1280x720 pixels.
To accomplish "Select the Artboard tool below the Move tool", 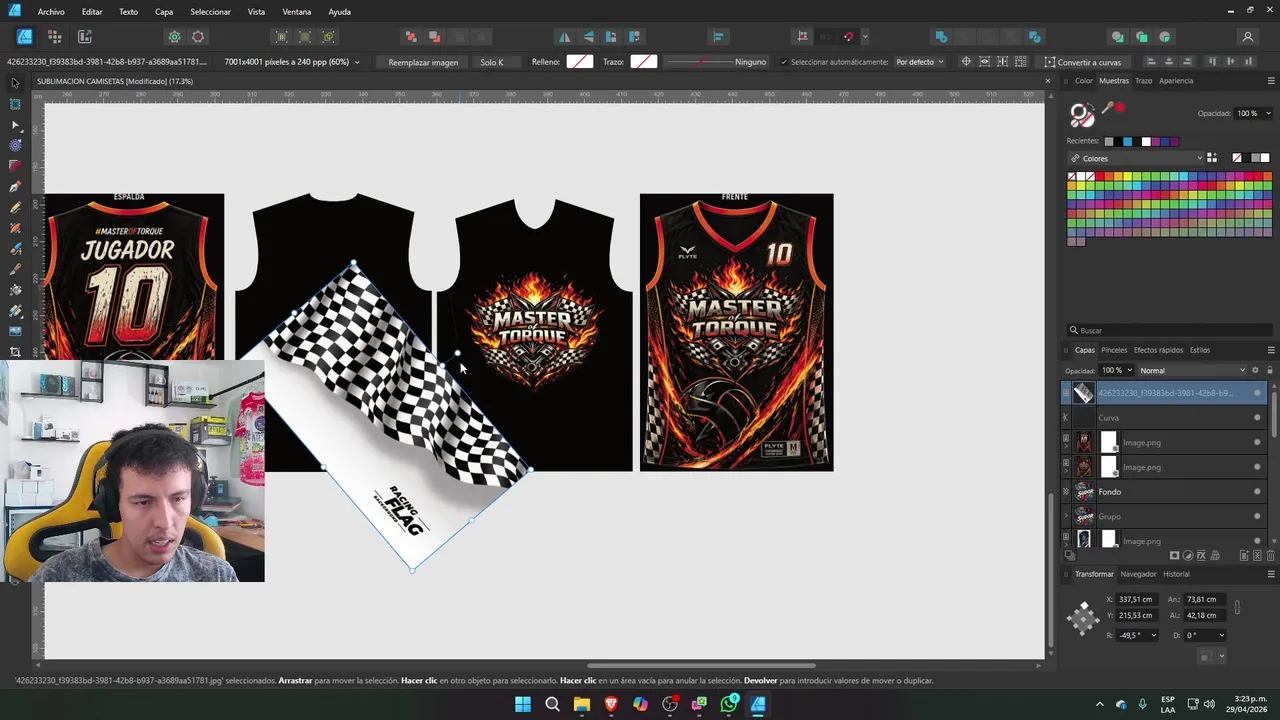I will 15,104.
